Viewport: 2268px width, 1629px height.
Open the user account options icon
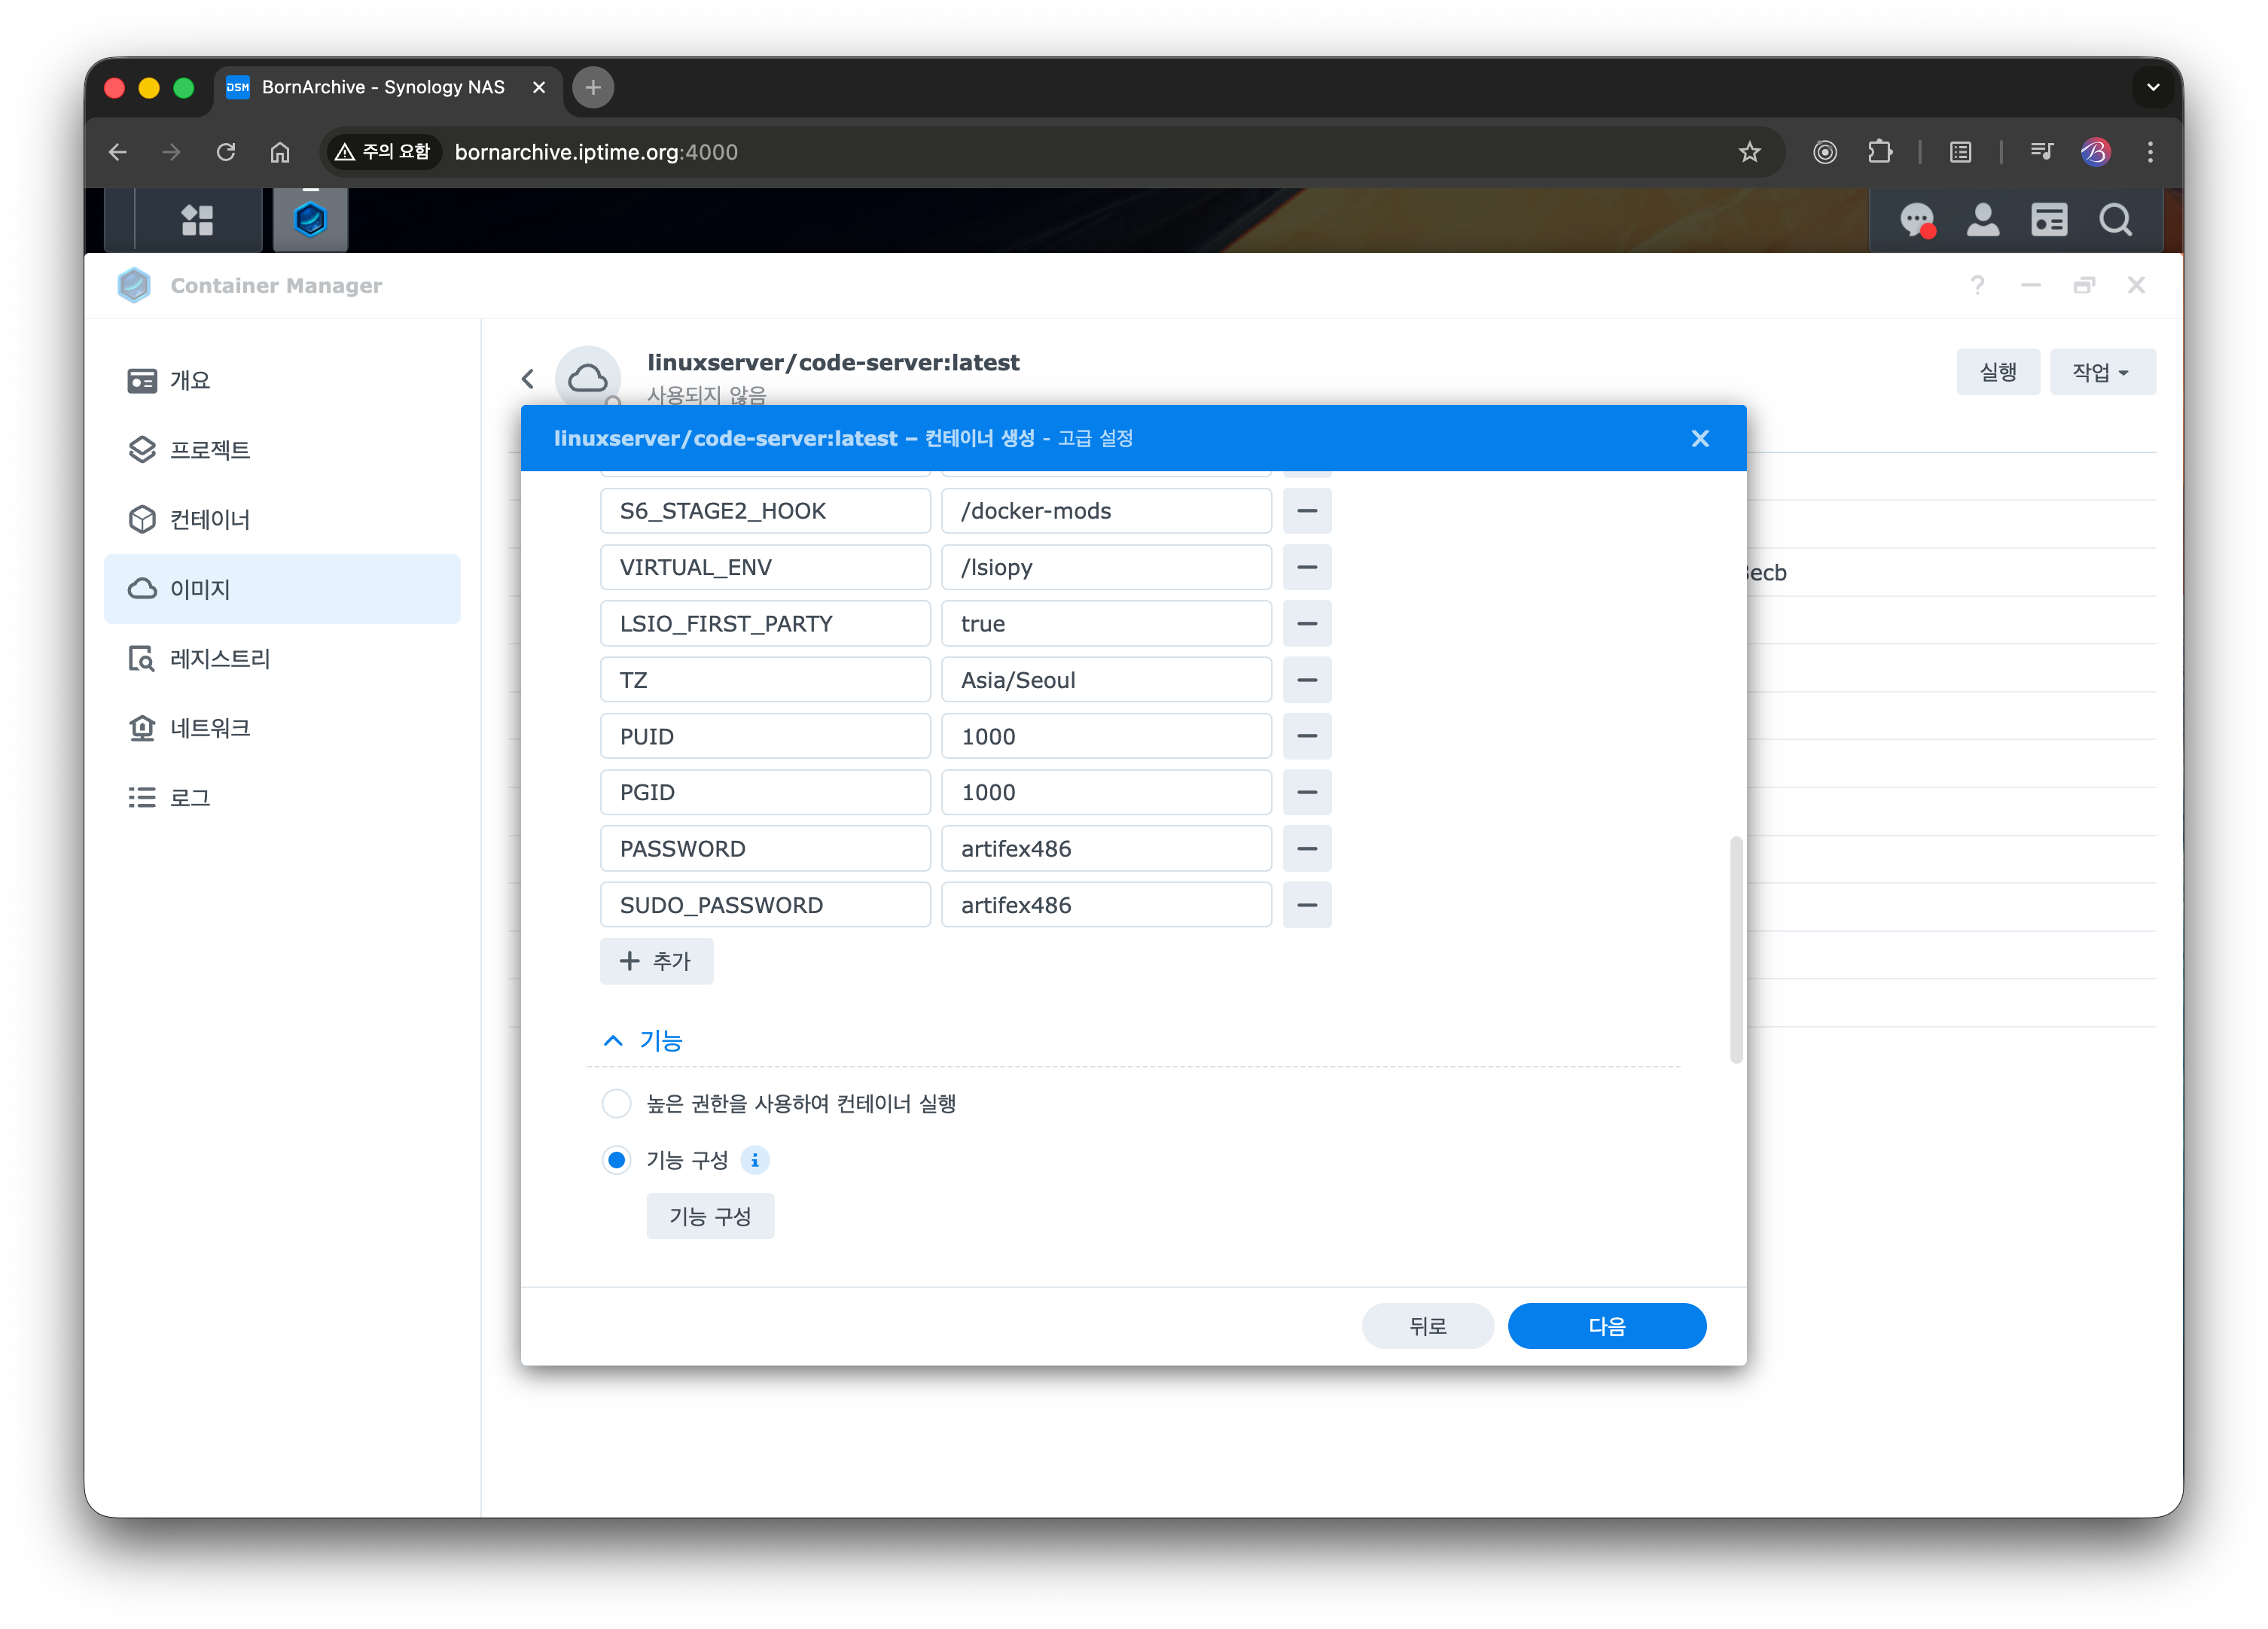(x=1982, y=220)
